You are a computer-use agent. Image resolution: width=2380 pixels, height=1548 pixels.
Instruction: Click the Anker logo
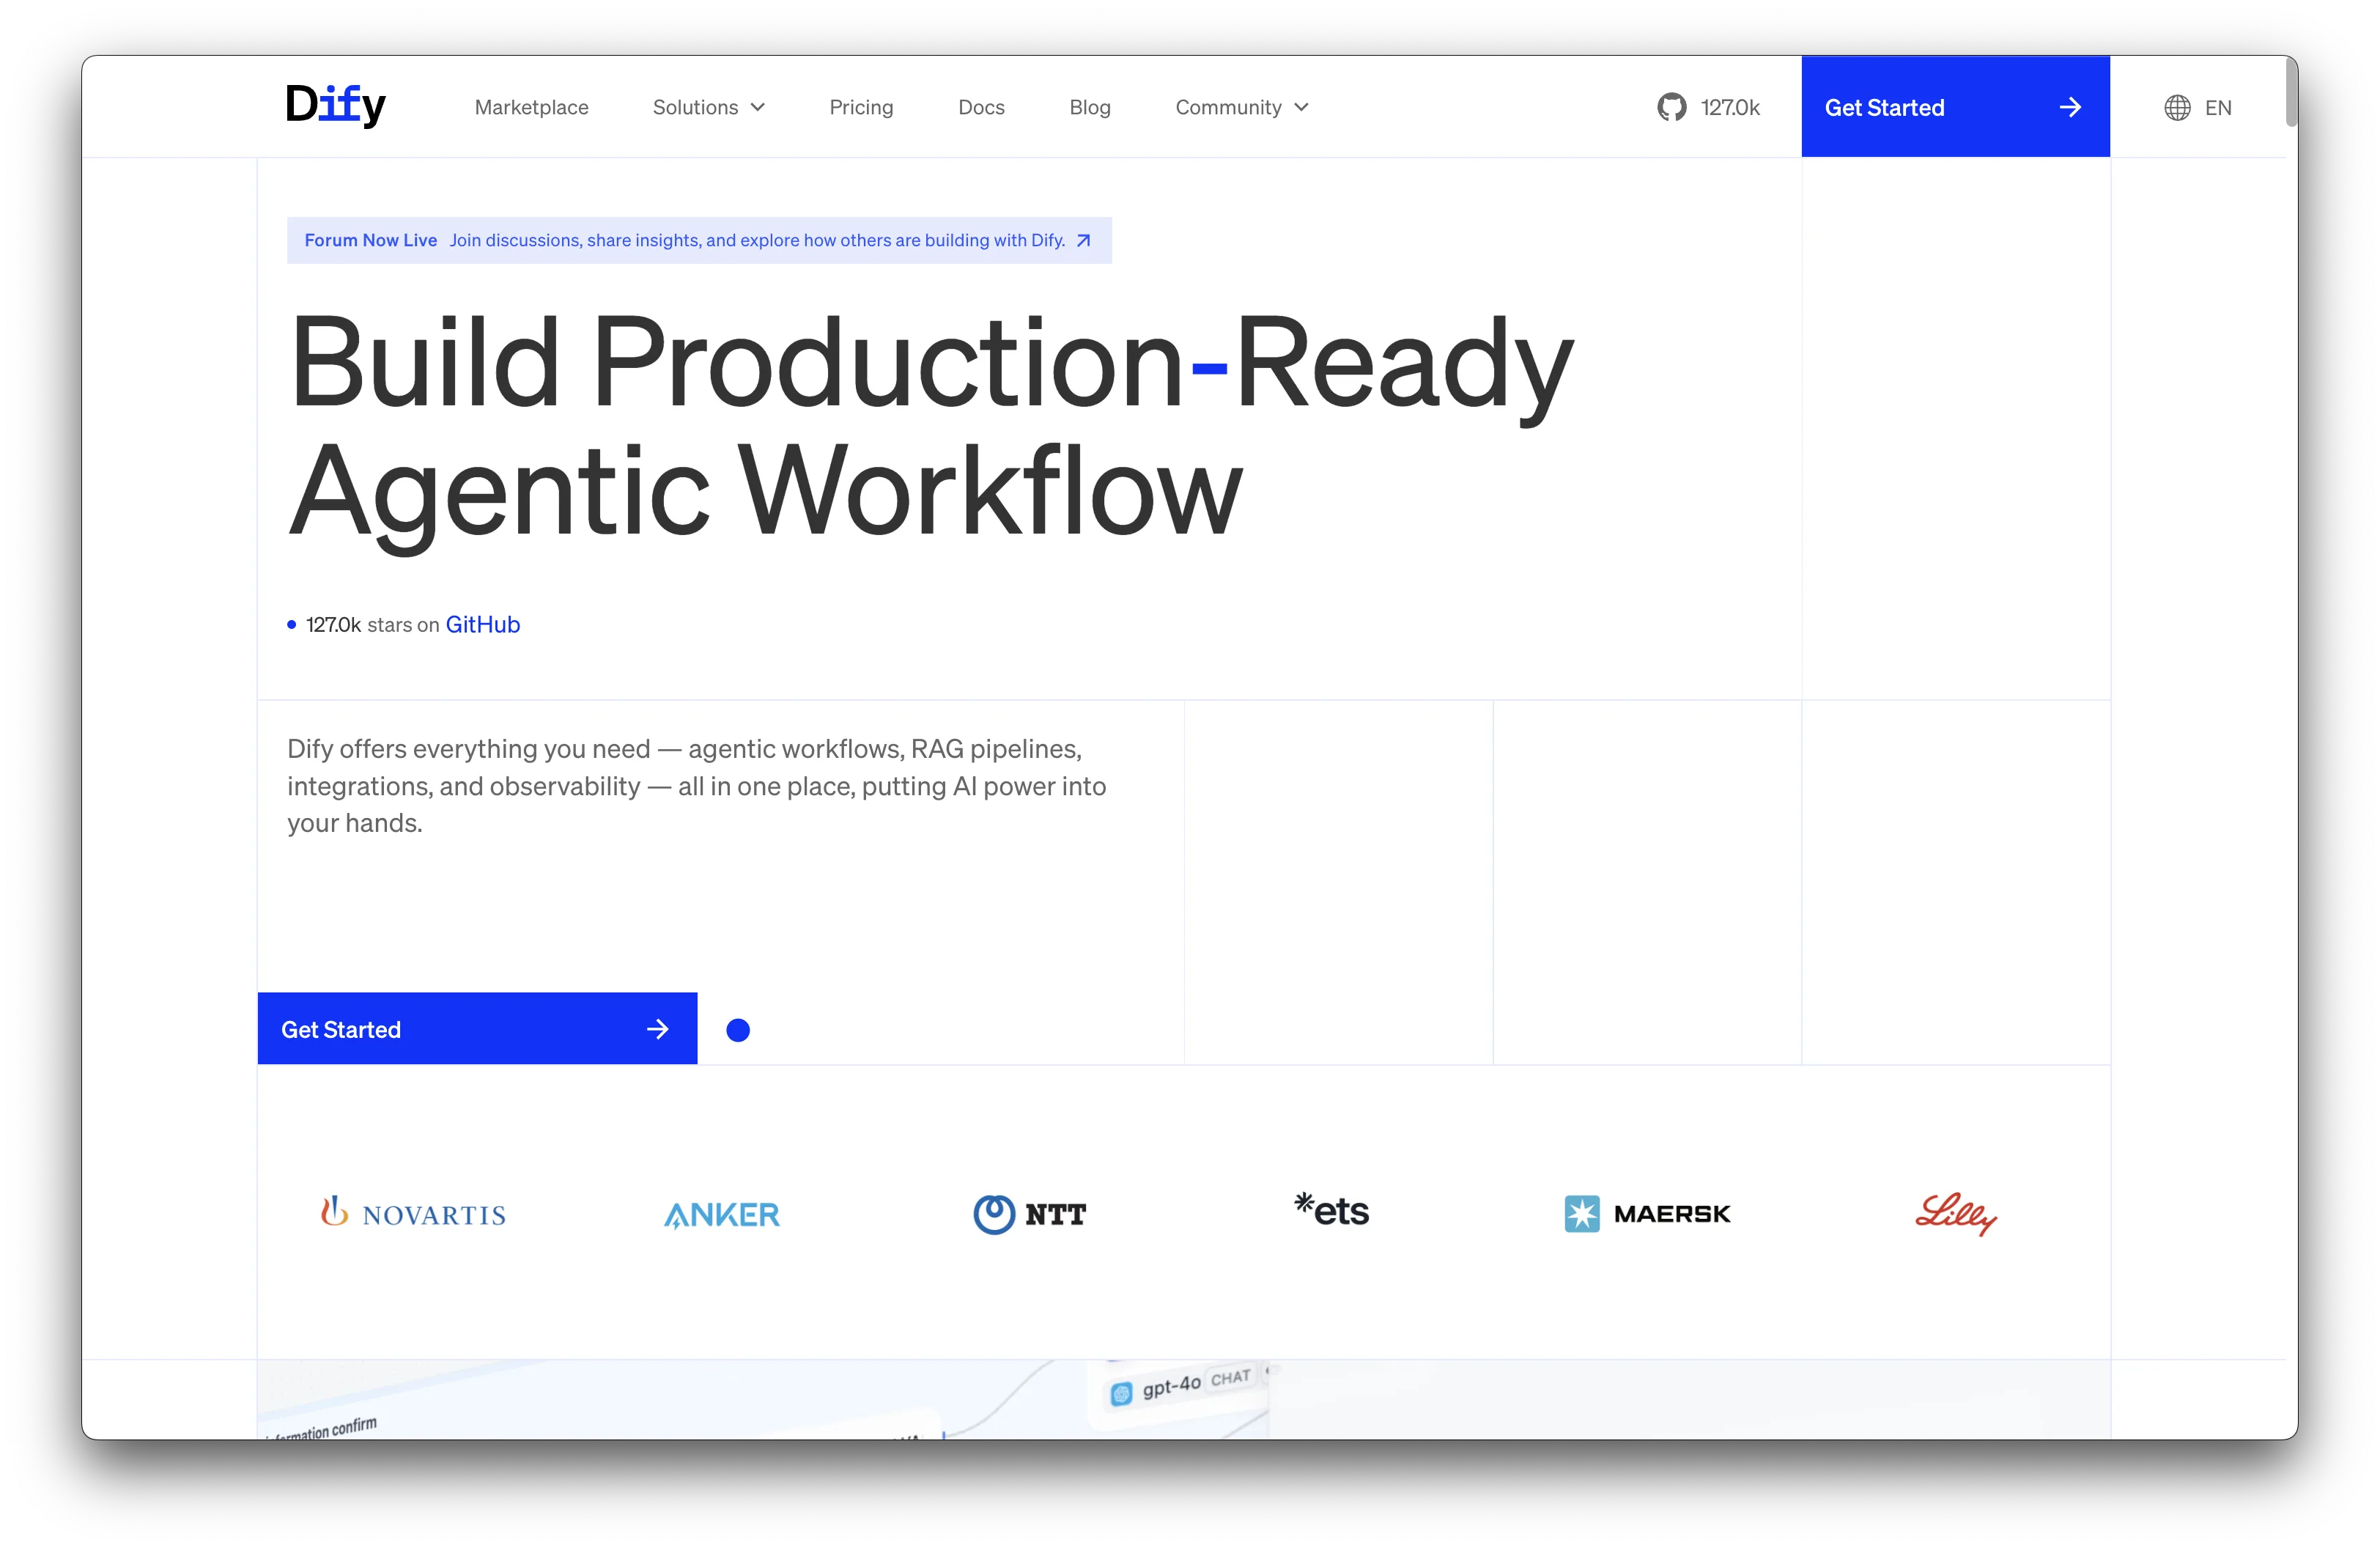coord(721,1214)
